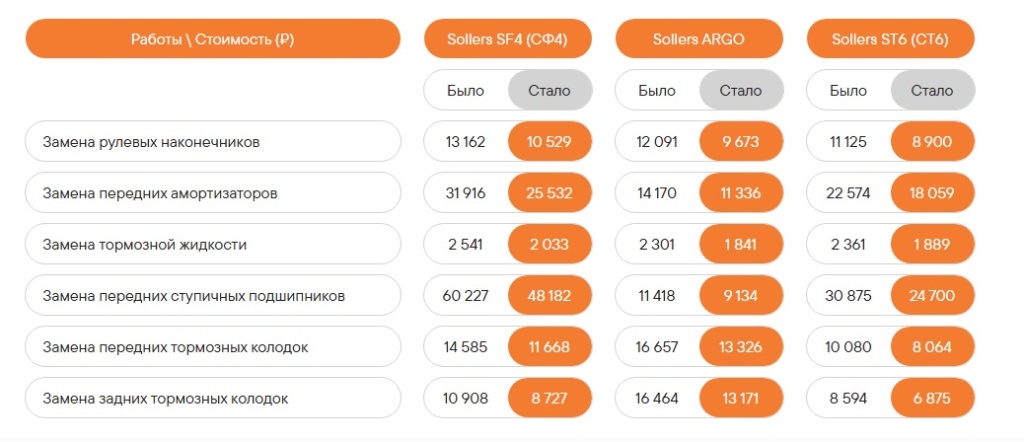
Task: Open Замена передних амортизаторов row
Action: (x=213, y=193)
